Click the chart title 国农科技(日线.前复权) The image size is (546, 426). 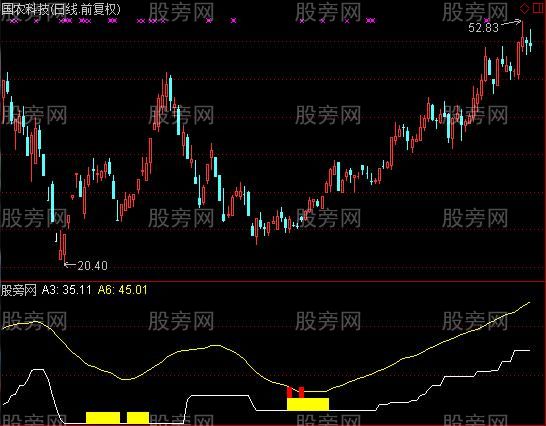(61, 9)
